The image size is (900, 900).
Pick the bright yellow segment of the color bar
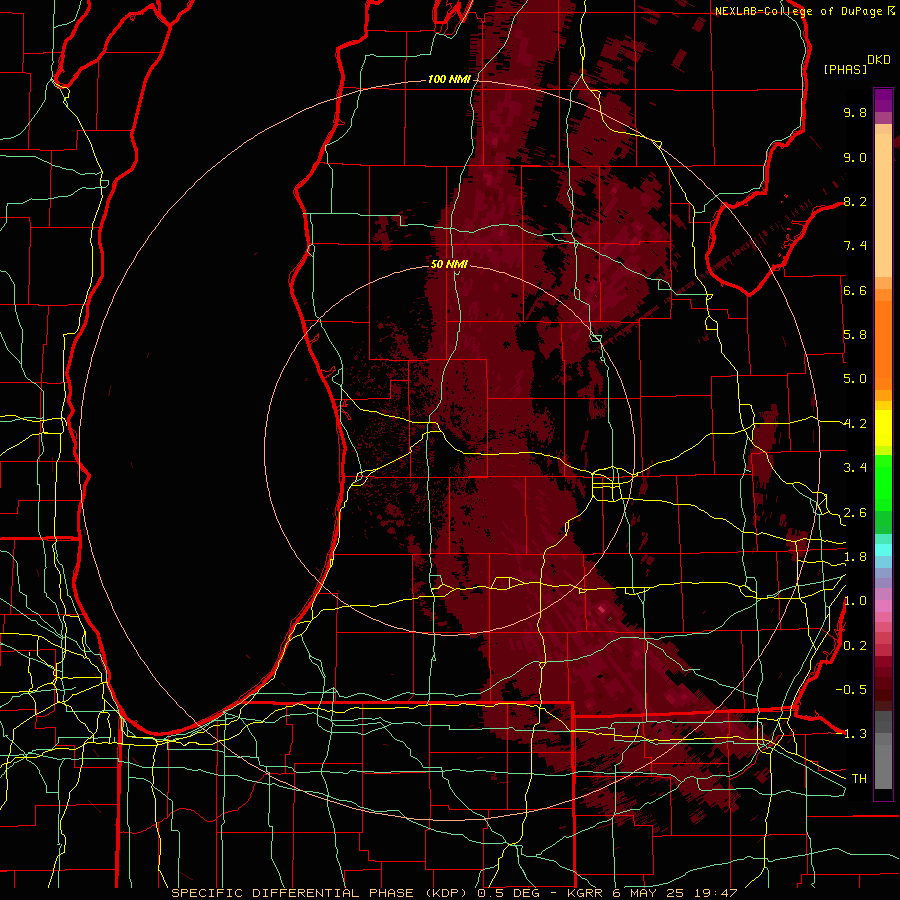883,428
